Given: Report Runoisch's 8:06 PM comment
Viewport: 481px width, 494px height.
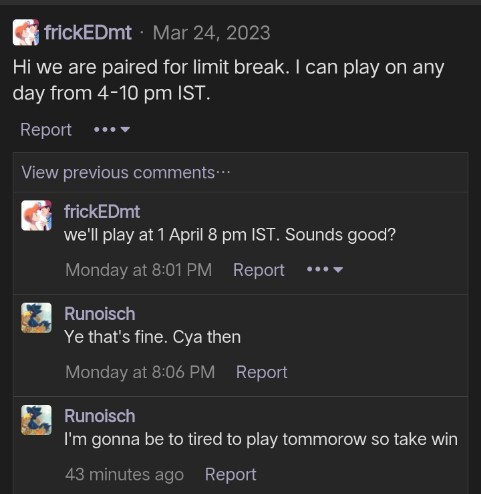Looking at the screenshot, I should coord(262,372).
